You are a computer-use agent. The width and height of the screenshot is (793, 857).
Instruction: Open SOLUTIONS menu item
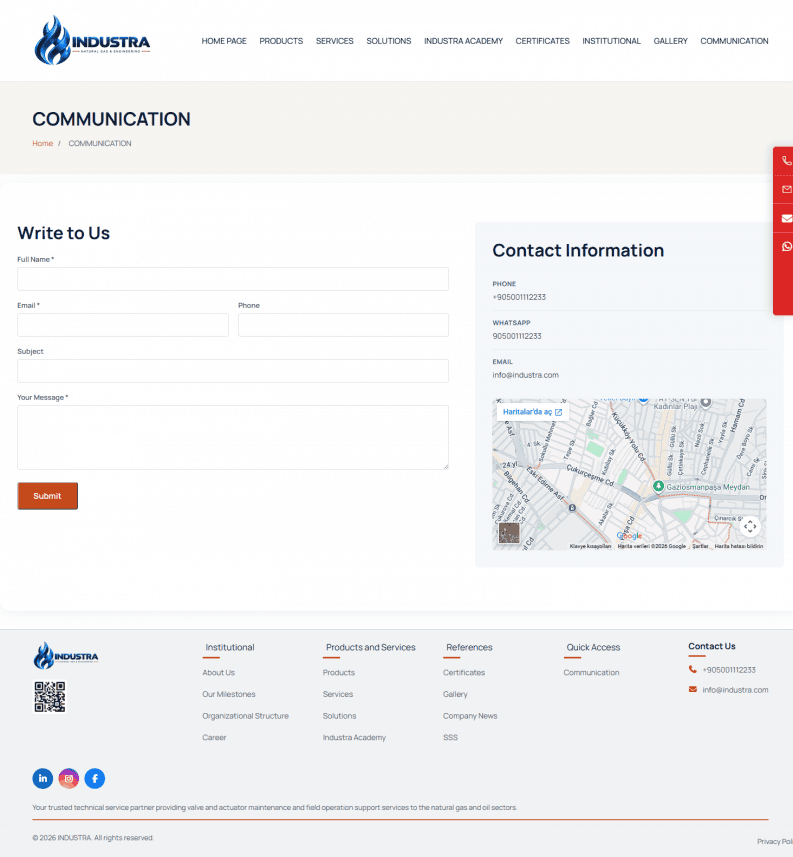point(389,41)
